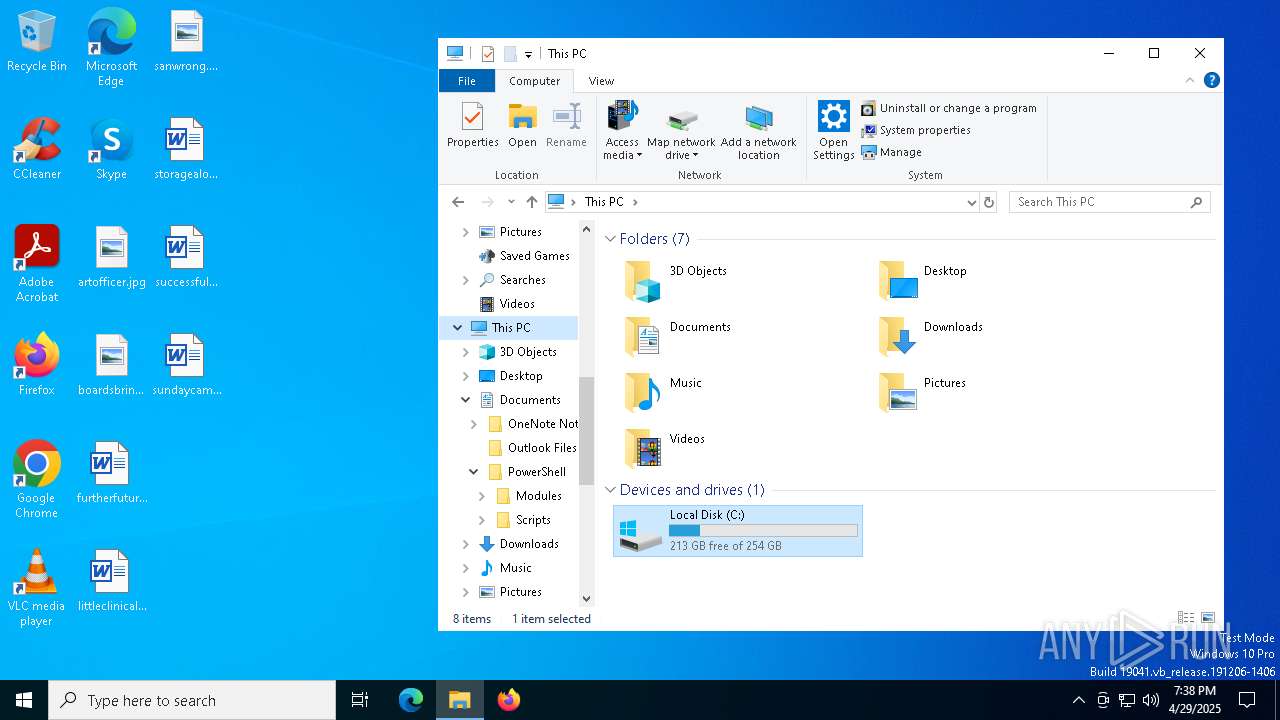Refresh the This PC view
The width and height of the screenshot is (1280, 720).
[x=989, y=202]
